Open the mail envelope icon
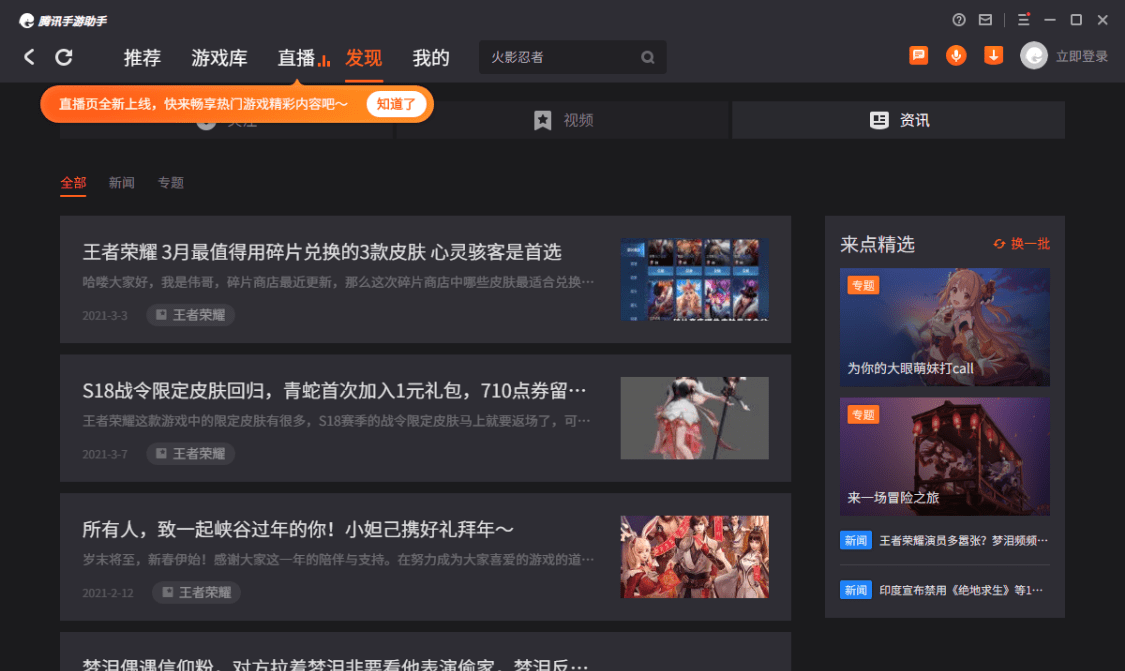Screen dimensions: 1125x671 click(x=985, y=20)
